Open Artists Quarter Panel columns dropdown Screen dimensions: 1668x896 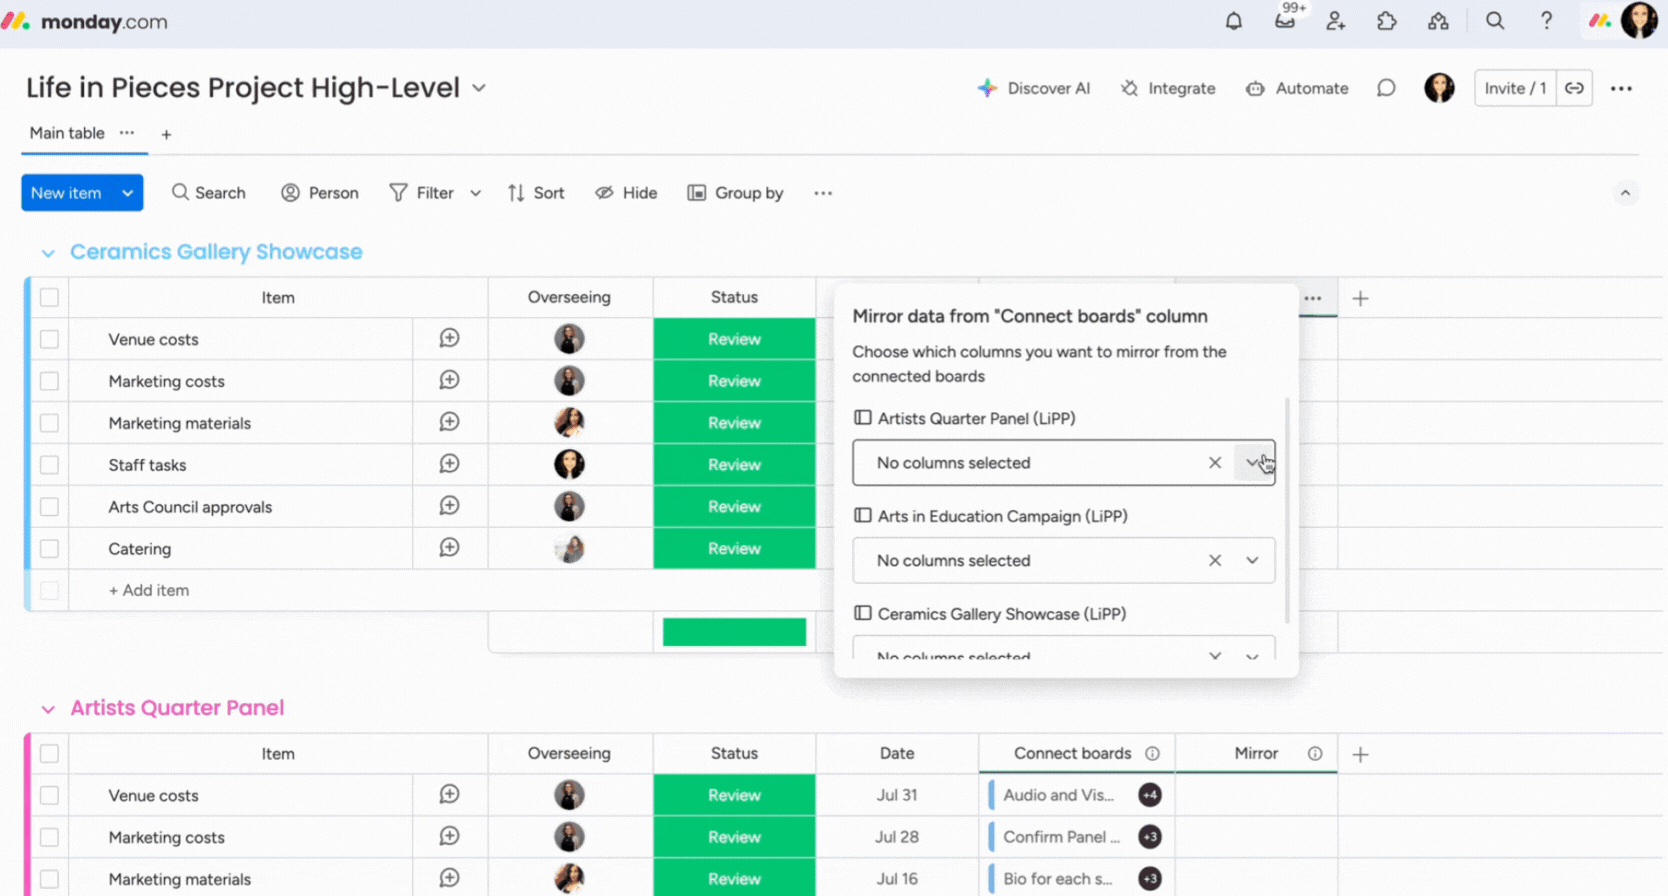[x=1253, y=463]
